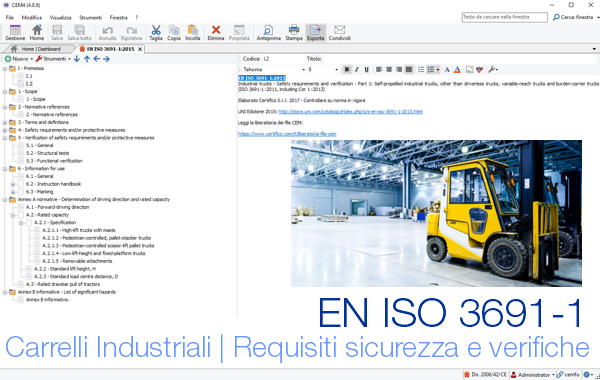Click Dir. 2006/42/CE in status bar

[485, 375]
